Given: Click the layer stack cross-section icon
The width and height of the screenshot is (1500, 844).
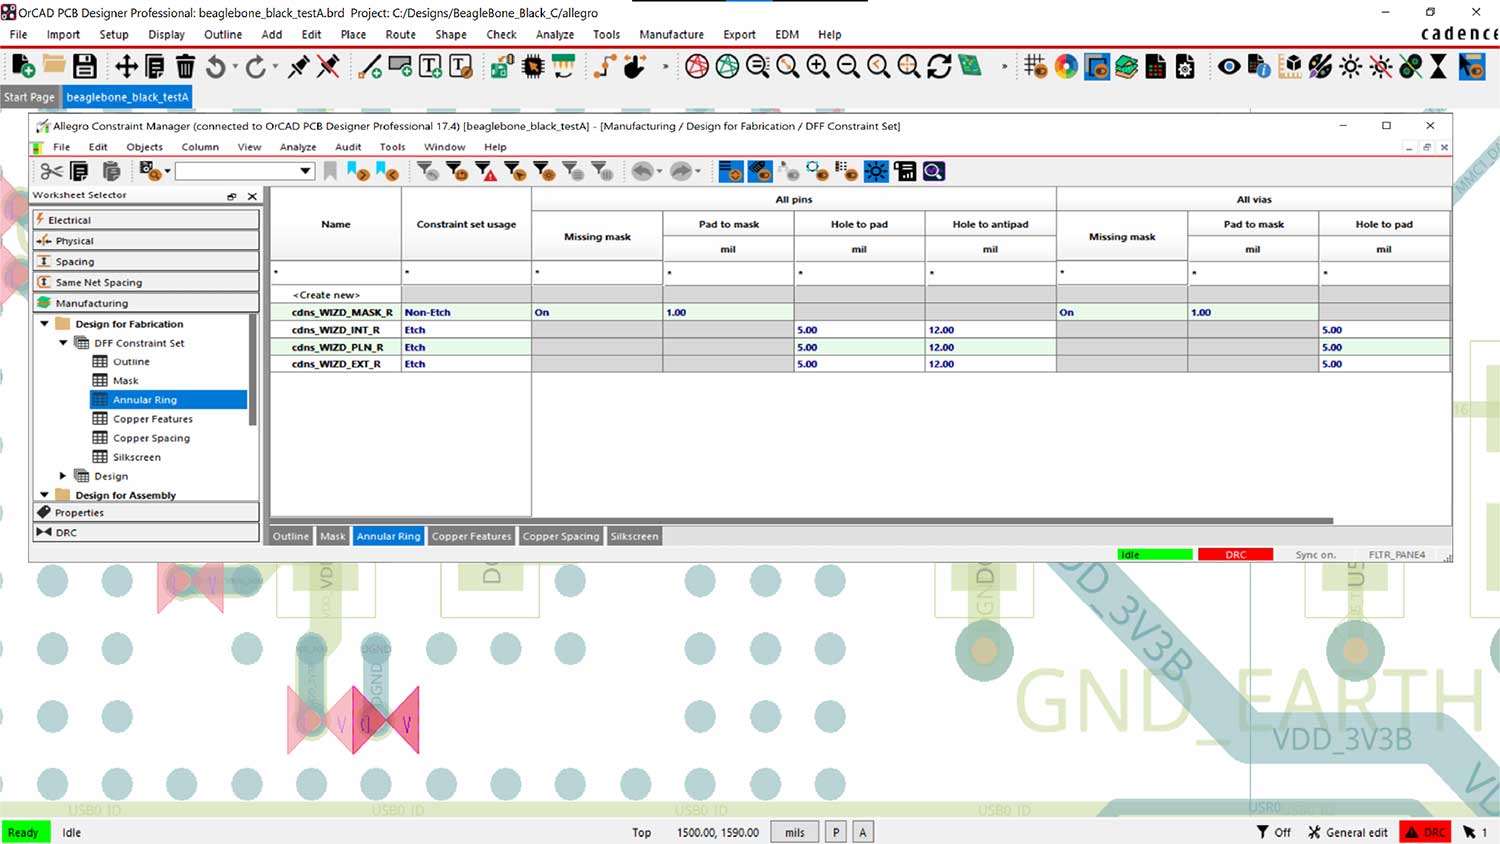Looking at the screenshot, I should pyautogui.click(x=1126, y=66).
